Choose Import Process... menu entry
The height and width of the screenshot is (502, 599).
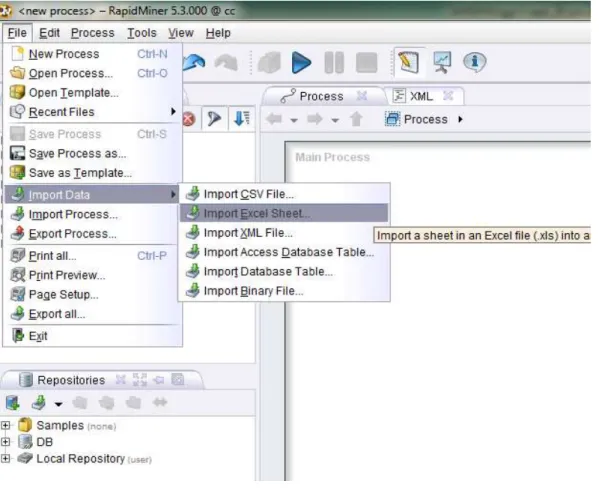(x=92, y=214)
